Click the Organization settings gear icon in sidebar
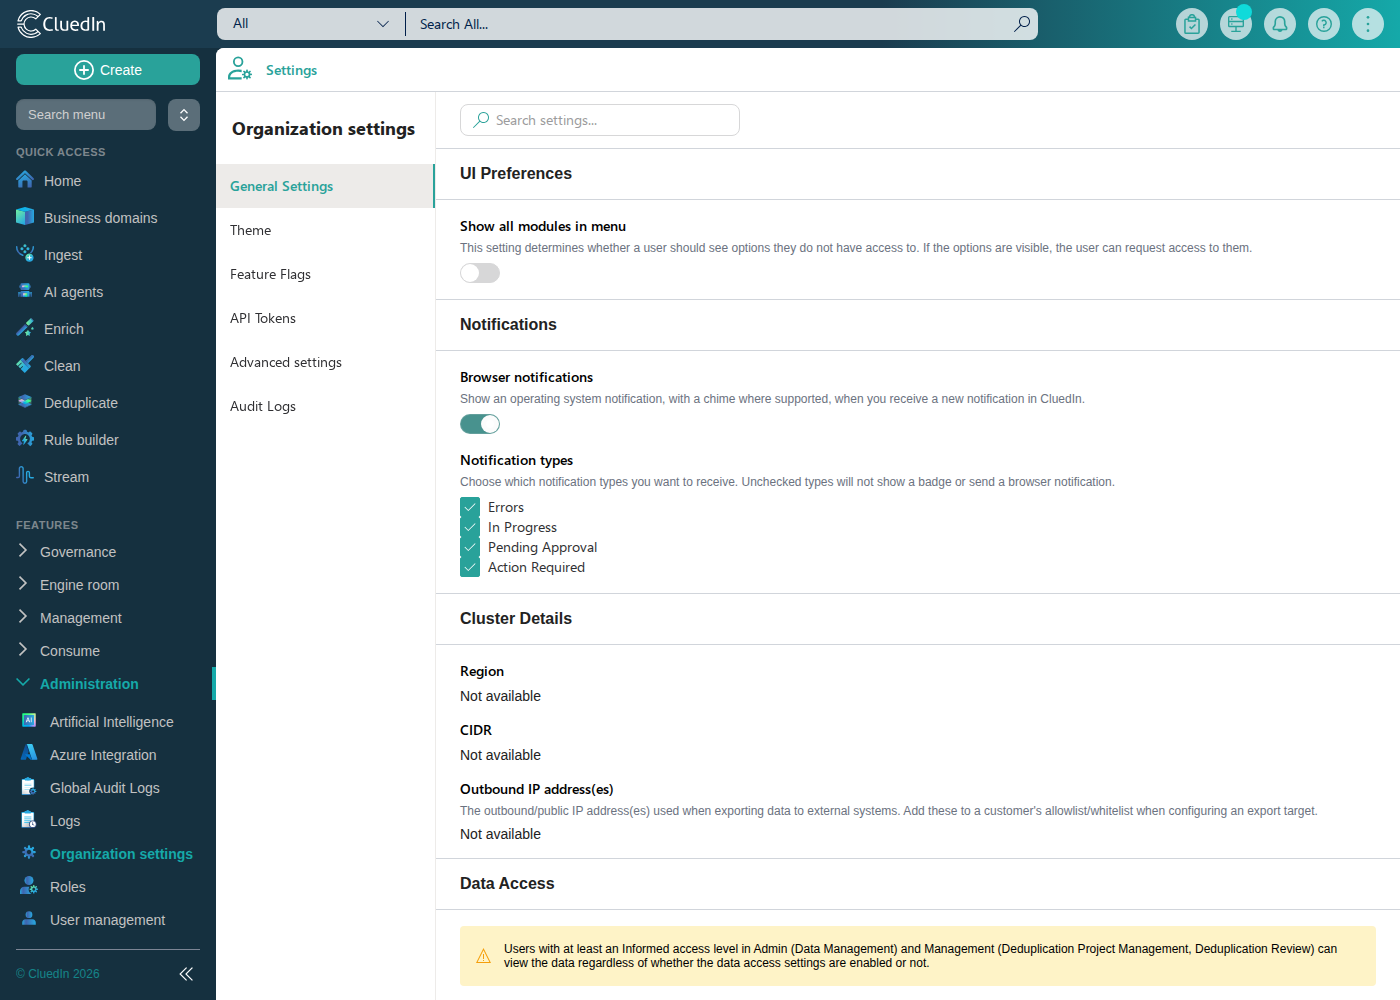The image size is (1400, 1000). coord(29,852)
